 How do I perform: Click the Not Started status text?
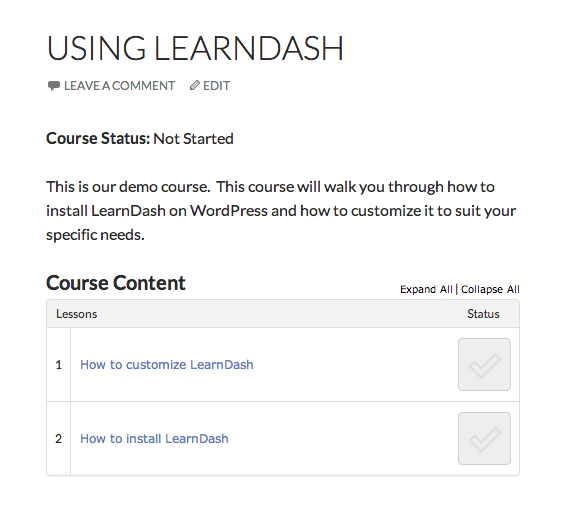[193, 139]
